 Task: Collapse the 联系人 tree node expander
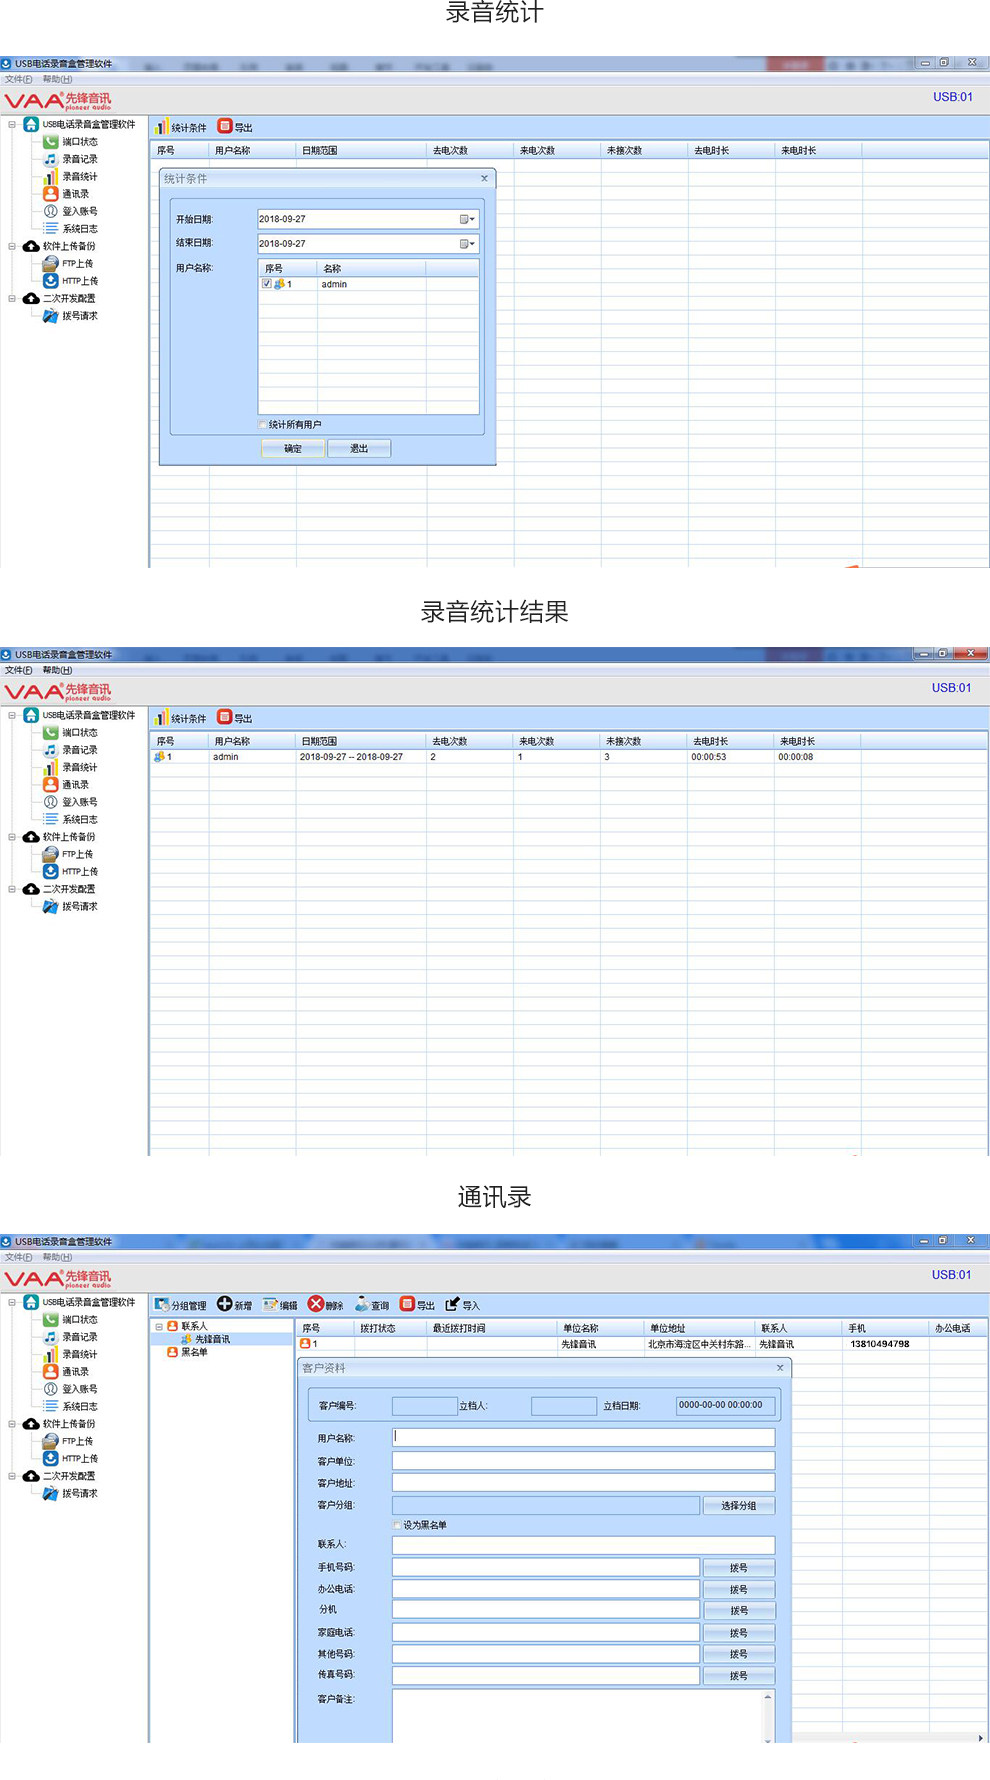159,1327
